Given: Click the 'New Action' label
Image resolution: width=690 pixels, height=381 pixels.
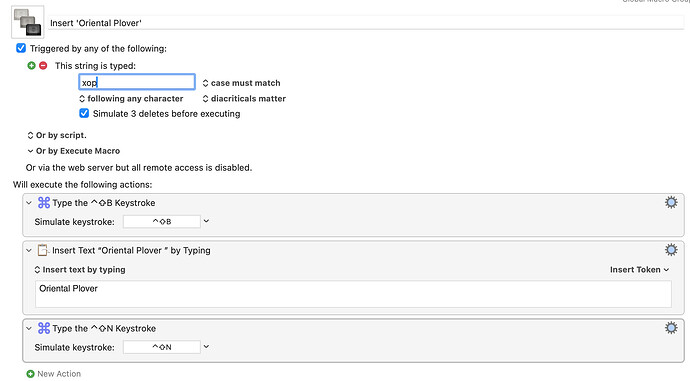Looking at the screenshot, I should click(59, 374).
